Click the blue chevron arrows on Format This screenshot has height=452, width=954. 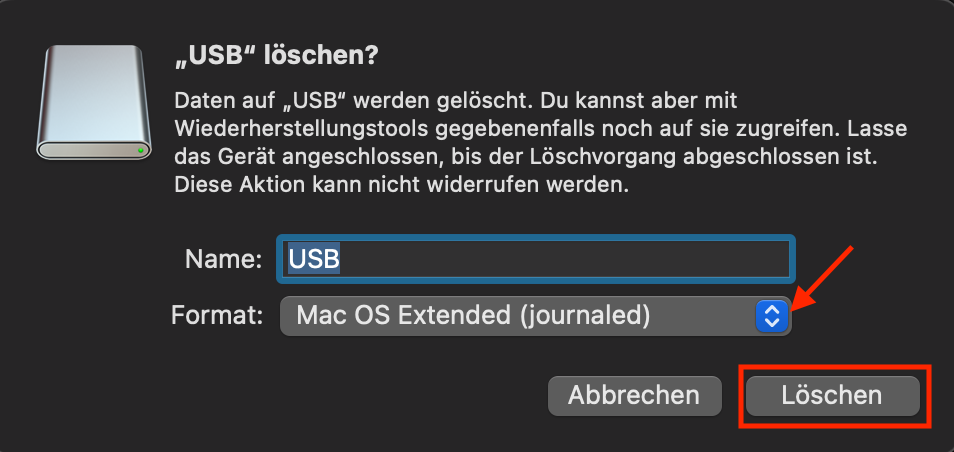point(770,317)
